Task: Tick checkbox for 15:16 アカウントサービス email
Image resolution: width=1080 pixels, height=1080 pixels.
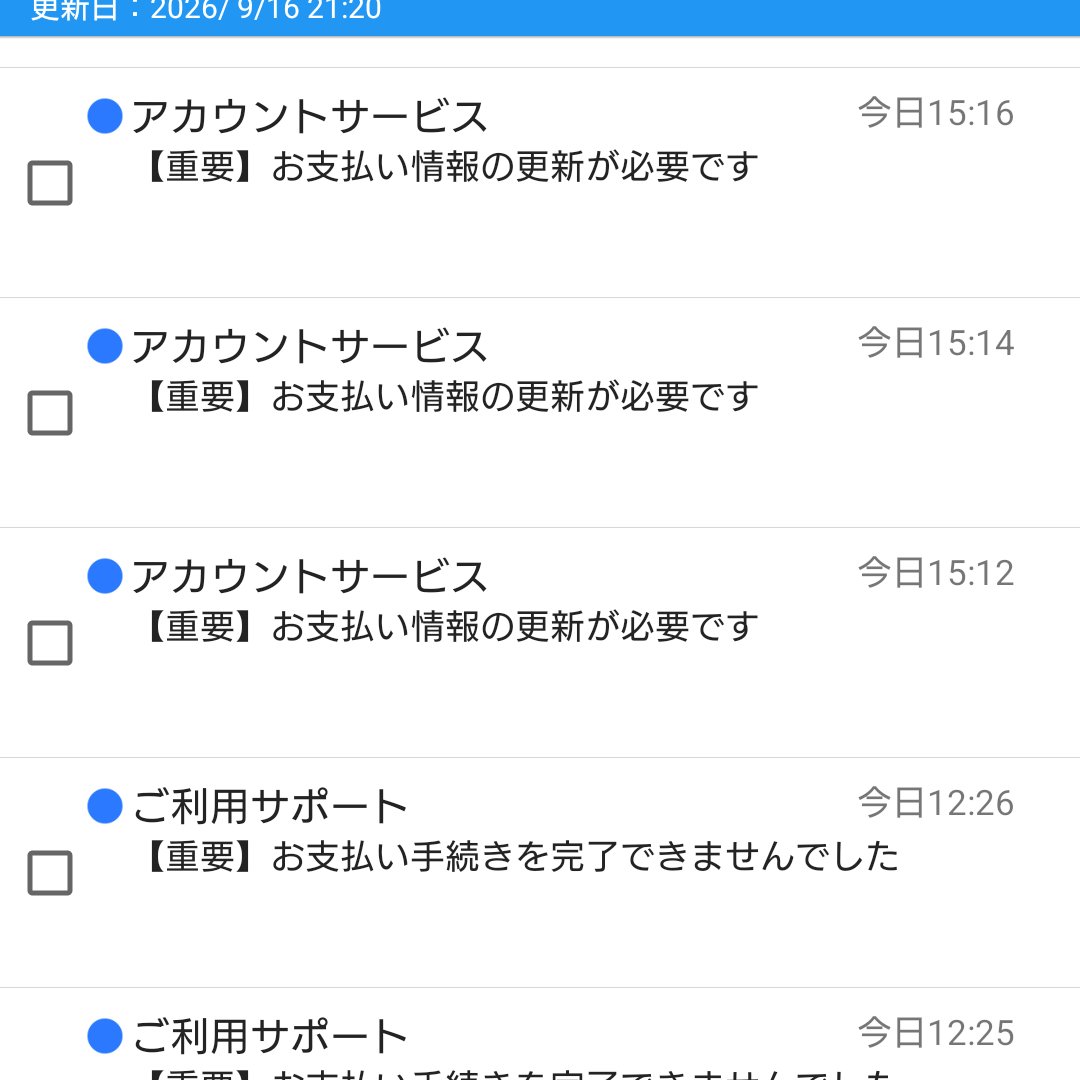Action: 50,183
